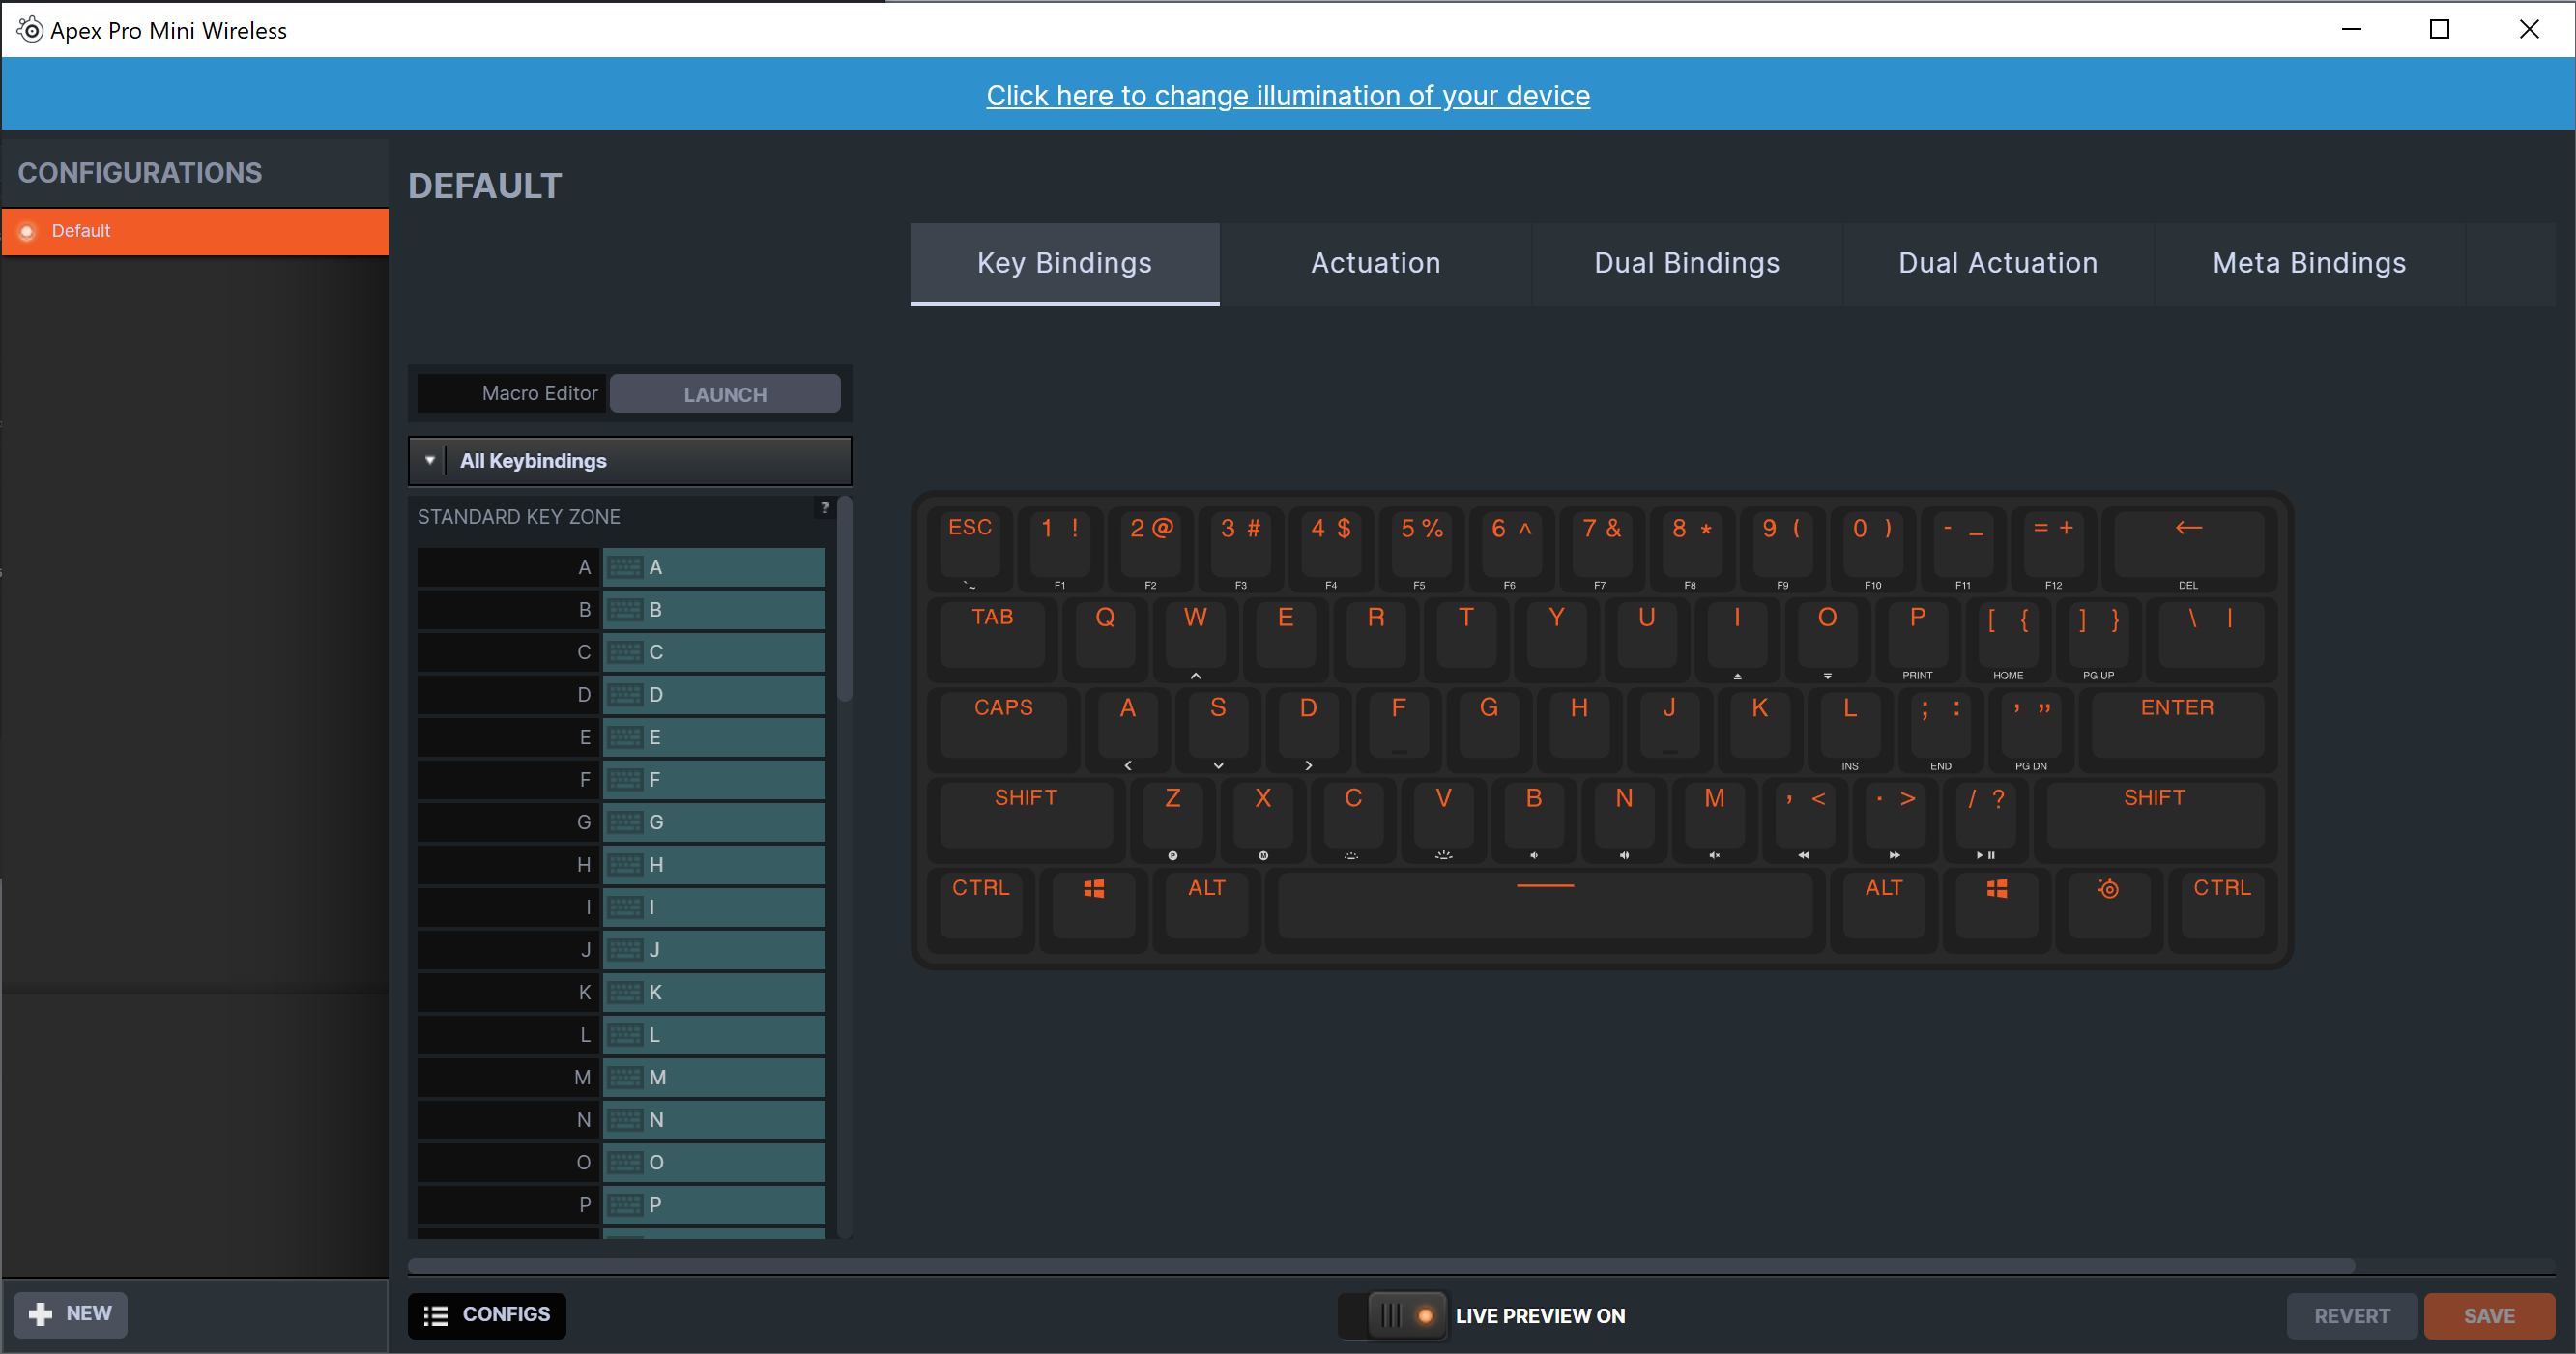Viewport: 2576px width, 1354px height.
Task: Click the left Windows logo key
Action: click(x=1094, y=909)
